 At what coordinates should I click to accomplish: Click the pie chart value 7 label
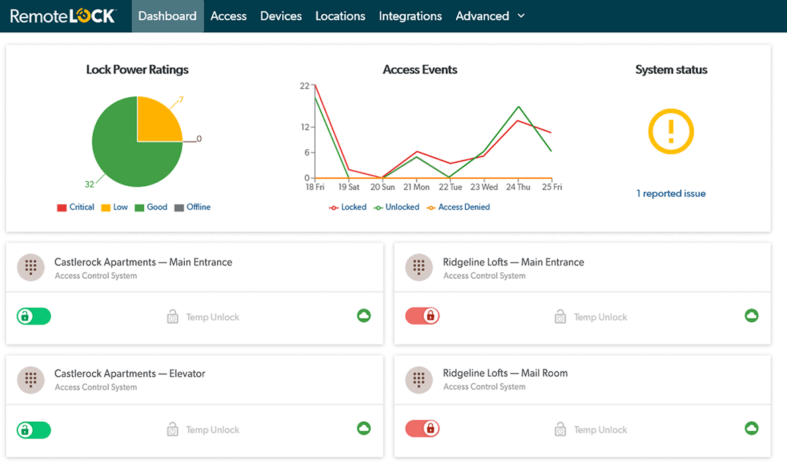(181, 100)
